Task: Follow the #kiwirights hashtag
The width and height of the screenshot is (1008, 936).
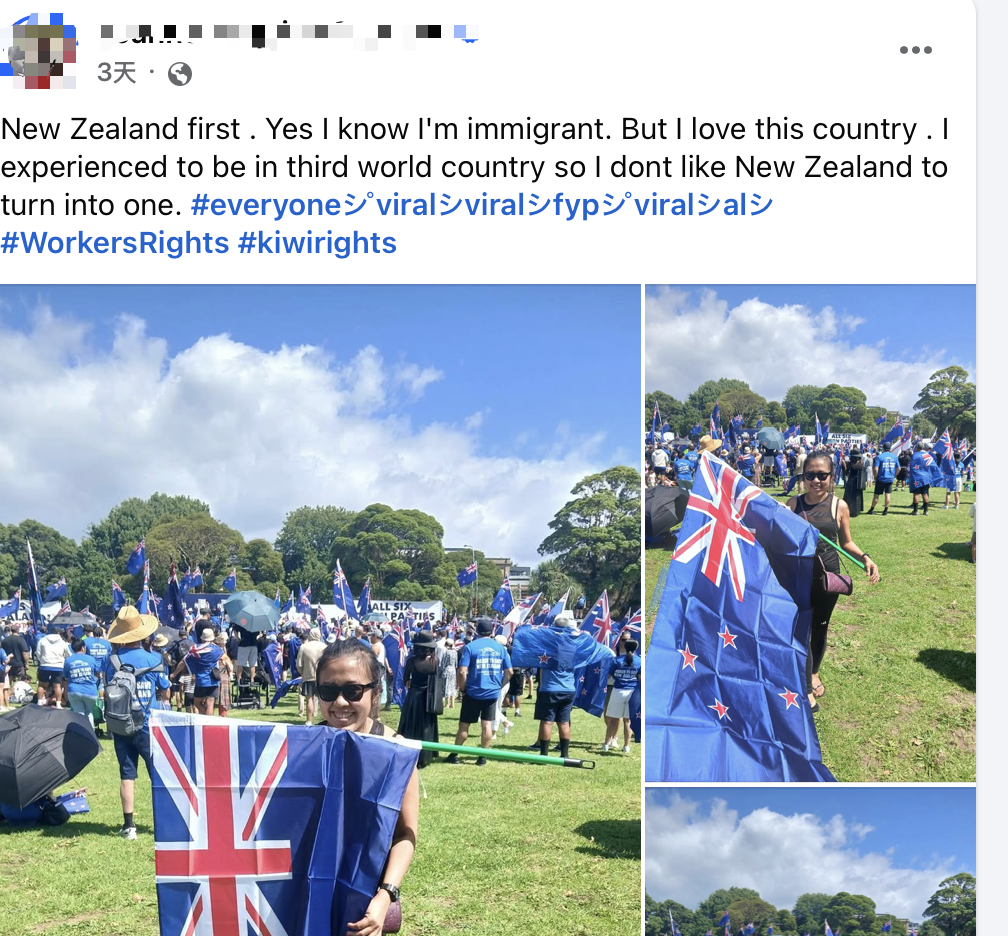Action: (x=317, y=243)
